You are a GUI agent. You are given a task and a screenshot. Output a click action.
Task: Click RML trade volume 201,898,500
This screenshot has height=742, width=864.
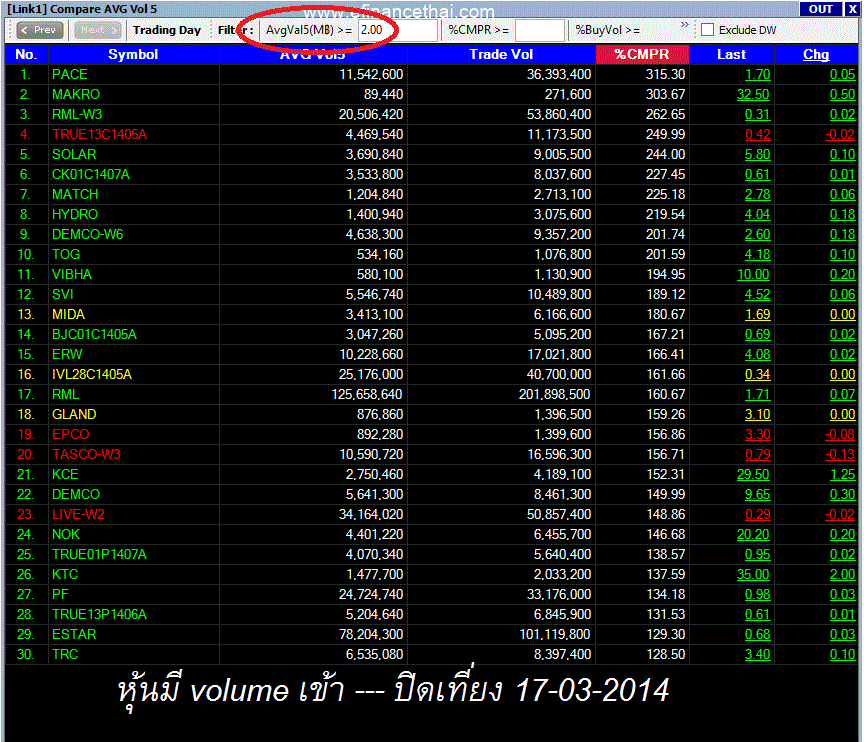tap(554, 394)
